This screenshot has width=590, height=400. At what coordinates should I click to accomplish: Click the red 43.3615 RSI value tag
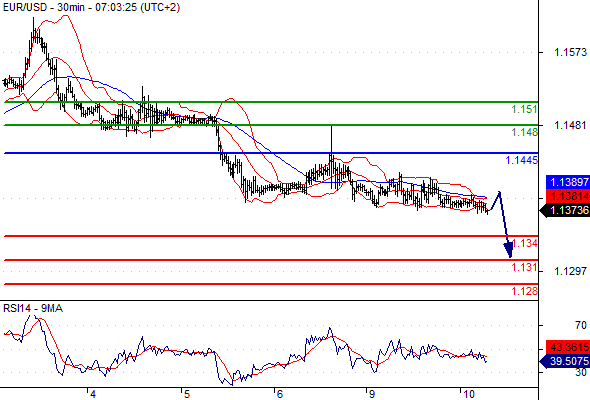568,347
